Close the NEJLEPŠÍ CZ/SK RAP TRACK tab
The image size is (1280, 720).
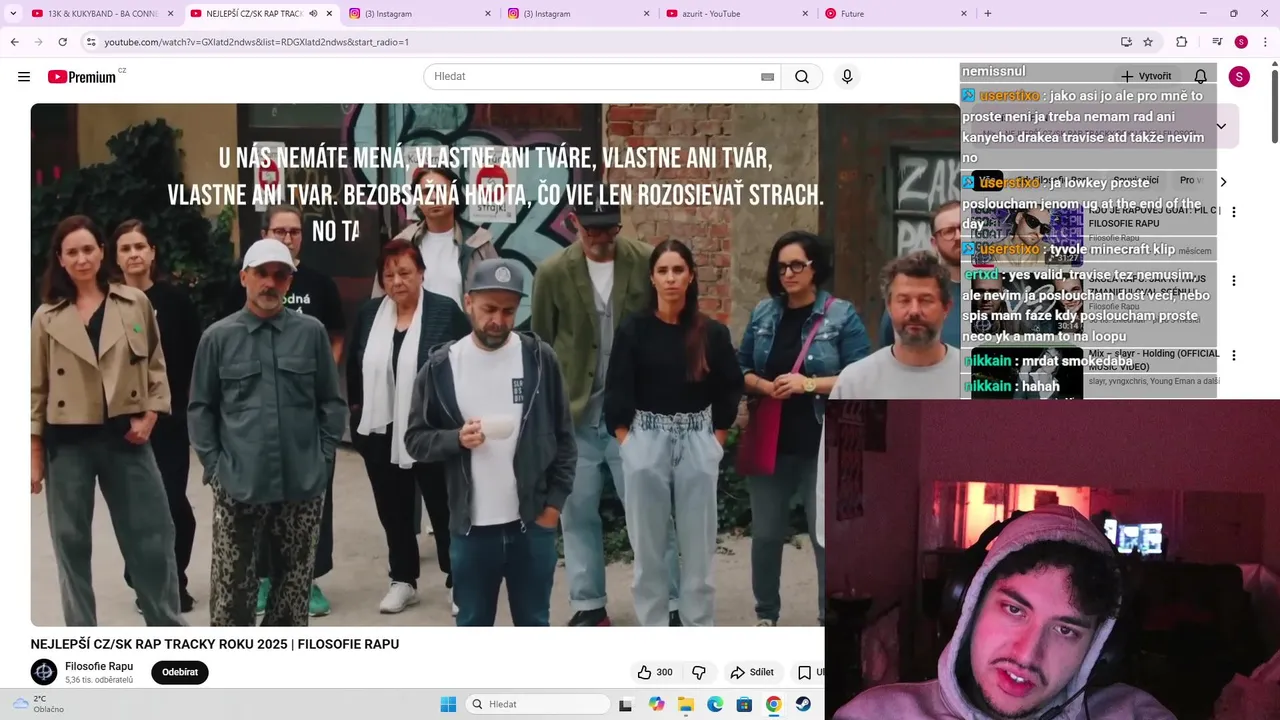click(x=329, y=14)
